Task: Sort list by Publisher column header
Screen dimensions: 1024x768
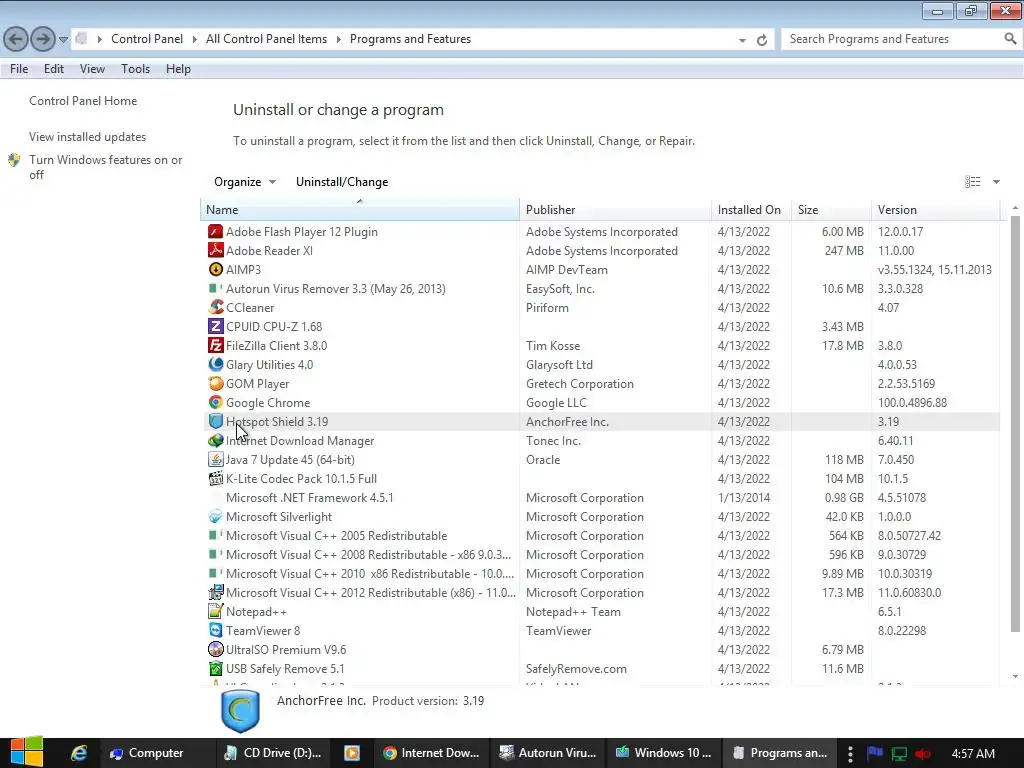Action: [616, 210]
